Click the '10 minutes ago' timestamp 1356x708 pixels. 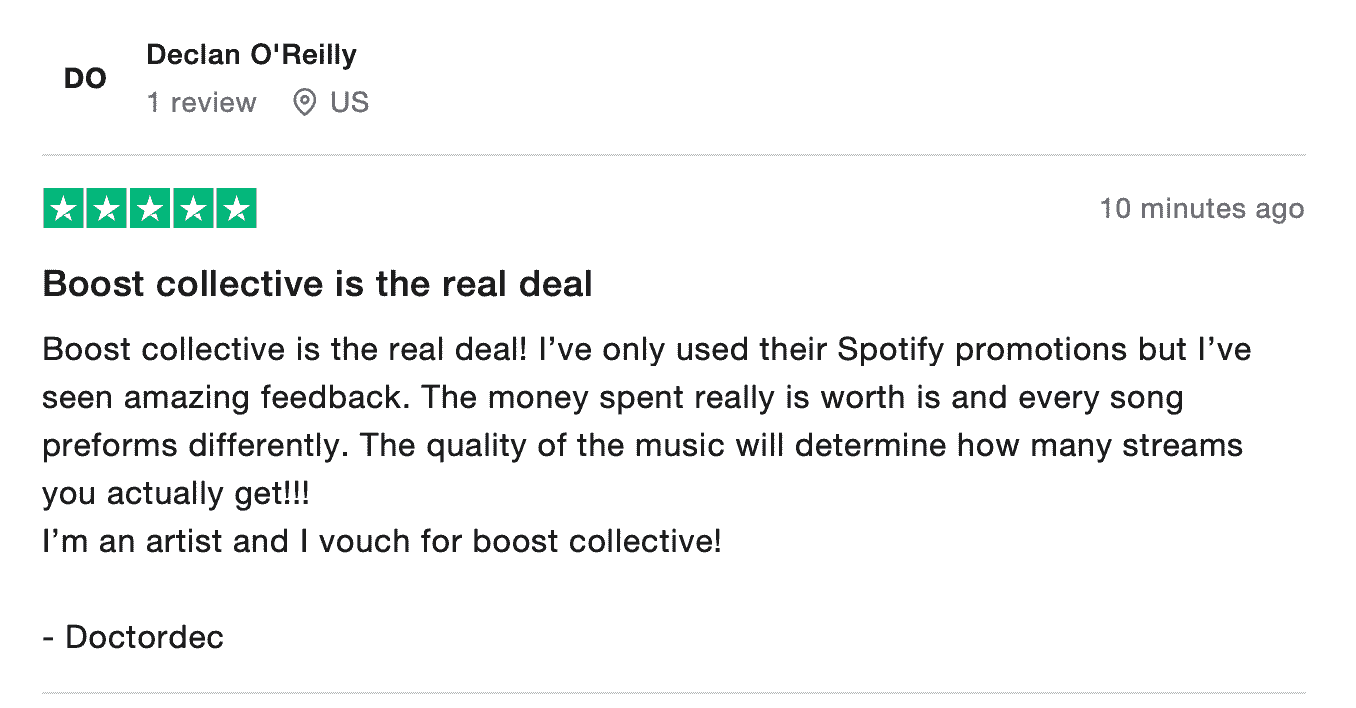(1202, 208)
